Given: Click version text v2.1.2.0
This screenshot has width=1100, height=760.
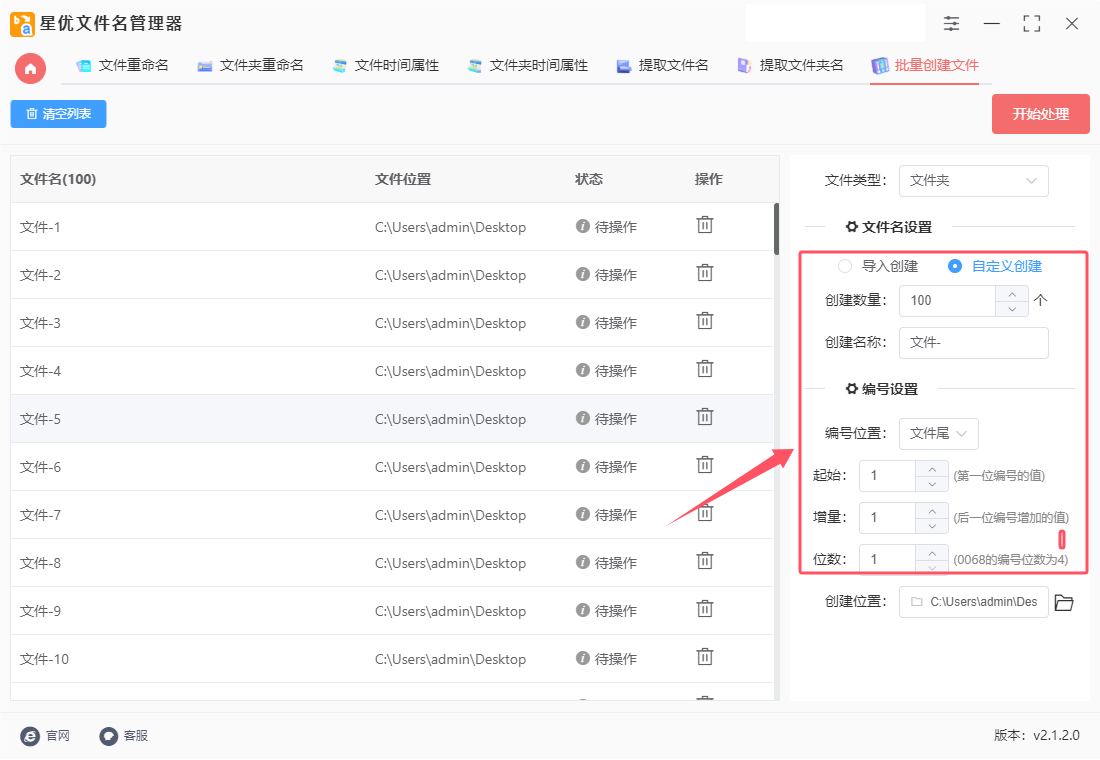Looking at the screenshot, I should (x=1057, y=735).
